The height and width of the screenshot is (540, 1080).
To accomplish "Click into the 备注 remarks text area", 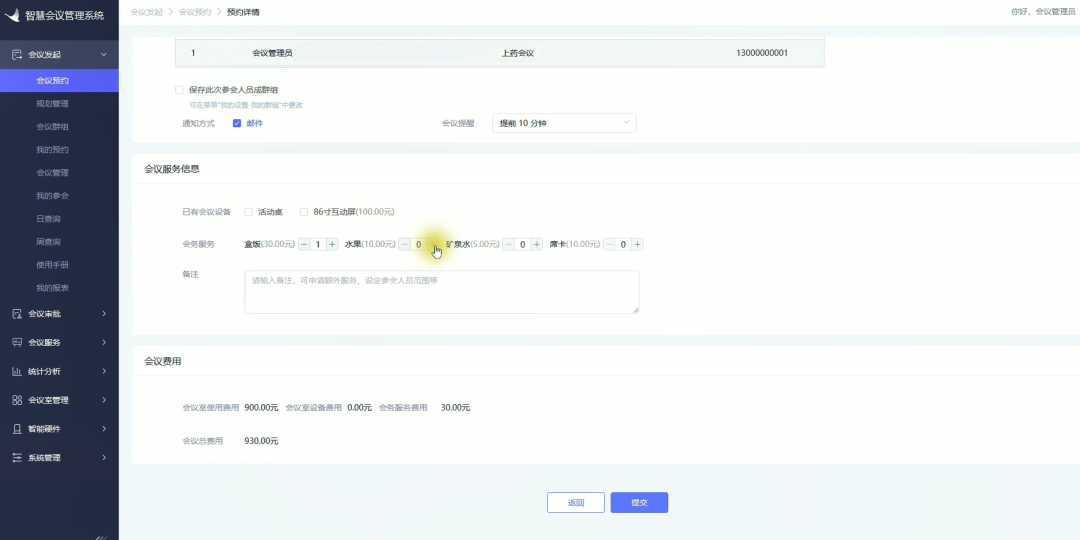I will (442, 292).
